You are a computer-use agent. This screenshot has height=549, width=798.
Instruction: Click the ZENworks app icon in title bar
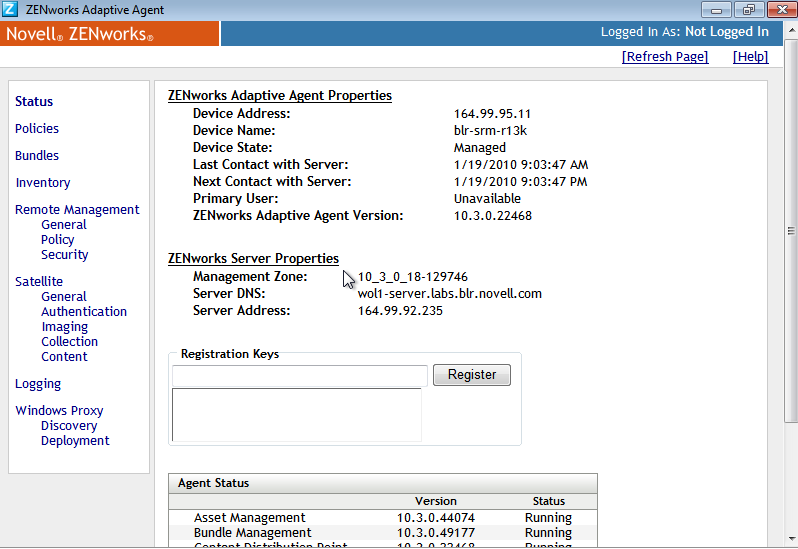click(10, 10)
